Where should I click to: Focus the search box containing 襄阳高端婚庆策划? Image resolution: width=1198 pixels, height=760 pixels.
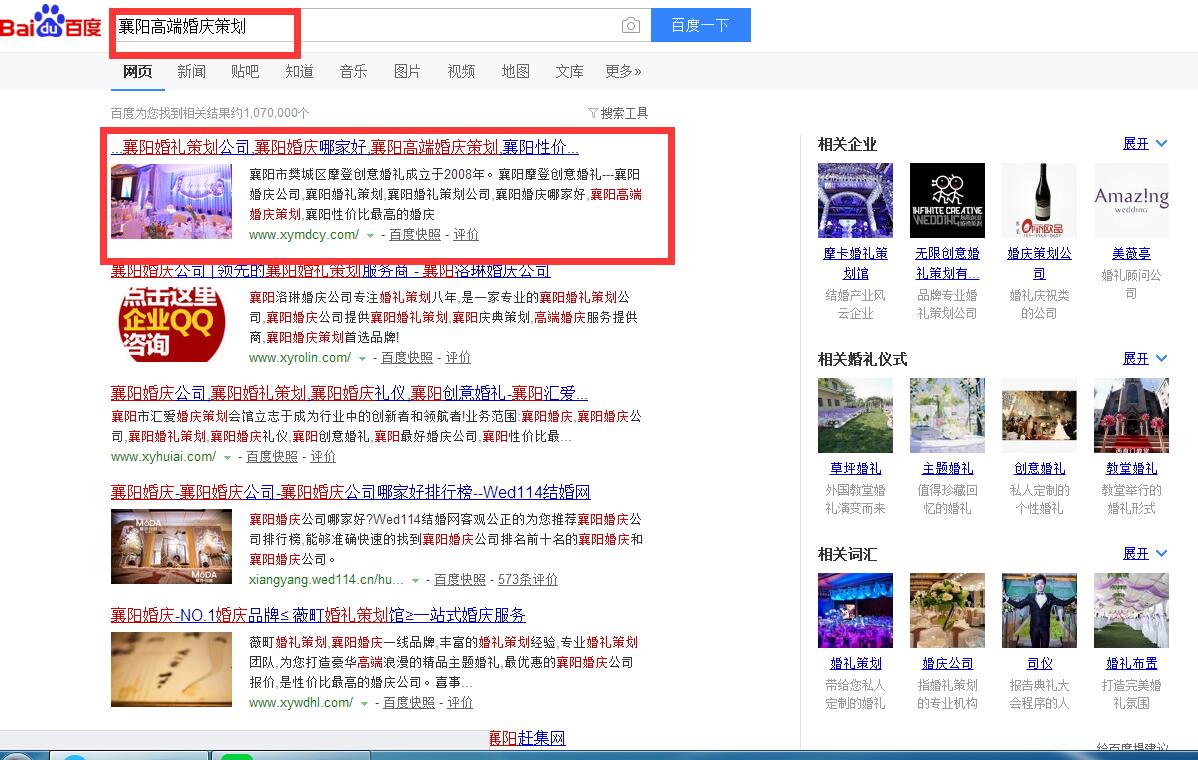coord(380,25)
